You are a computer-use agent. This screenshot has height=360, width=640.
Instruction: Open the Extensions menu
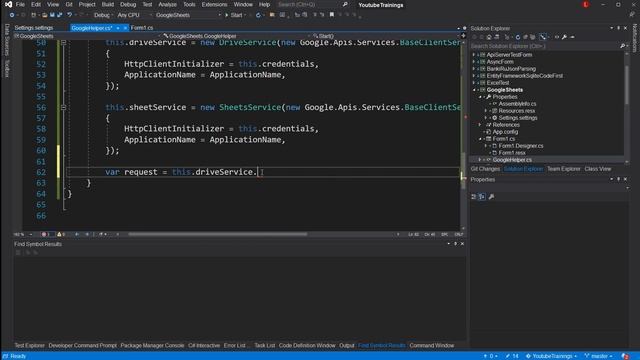tap(214, 4)
